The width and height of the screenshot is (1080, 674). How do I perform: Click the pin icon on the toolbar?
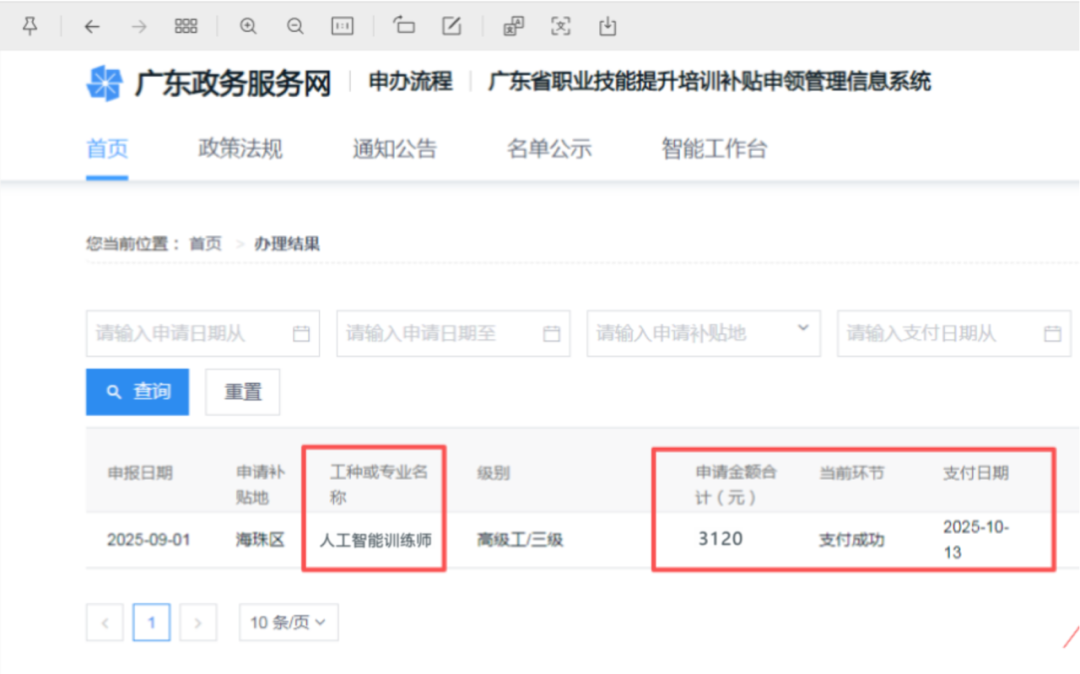click(31, 26)
